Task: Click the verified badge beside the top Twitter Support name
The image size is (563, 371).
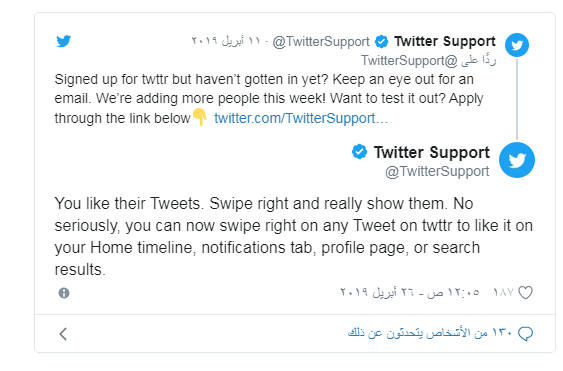Action: point(381,41)
